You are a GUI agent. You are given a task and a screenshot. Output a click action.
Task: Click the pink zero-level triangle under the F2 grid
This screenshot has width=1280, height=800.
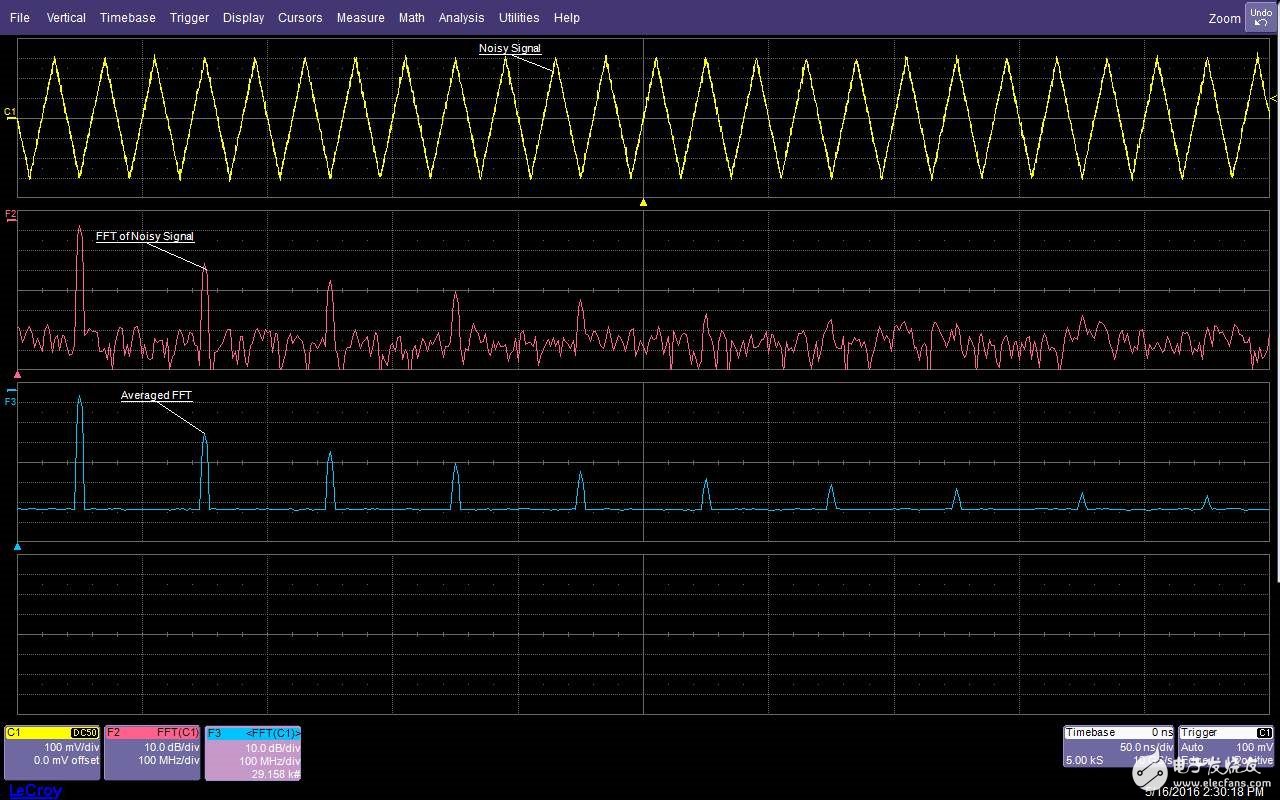coord(17,374)
